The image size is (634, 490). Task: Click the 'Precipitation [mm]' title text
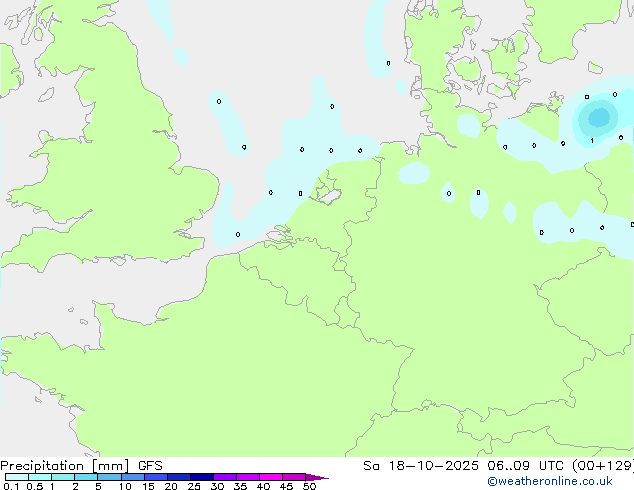tap(65, 466)
